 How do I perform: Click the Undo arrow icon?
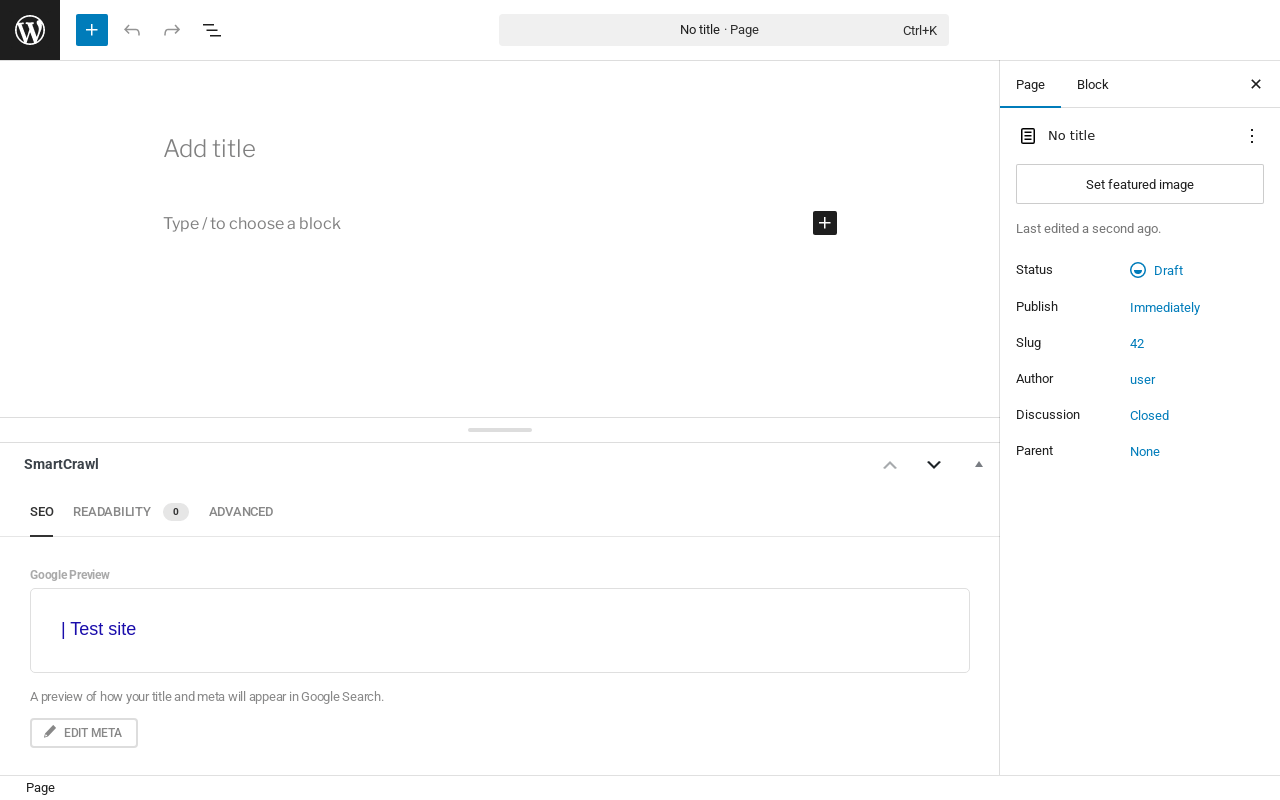132,30
